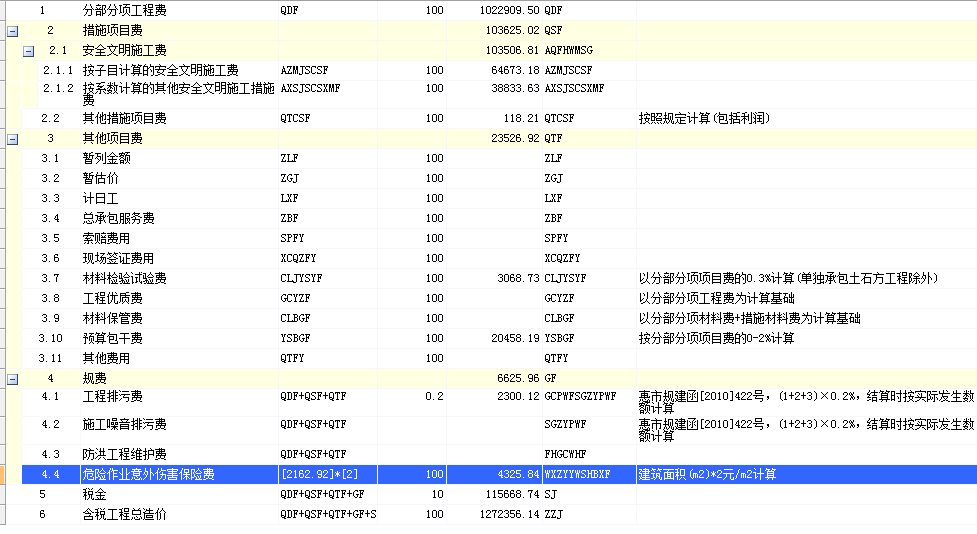The height and width of the screenshot is (534, 977).
Task: Click the QDF+QSF+QTF+GF+S formula in row 6
Action: point(328,514)
